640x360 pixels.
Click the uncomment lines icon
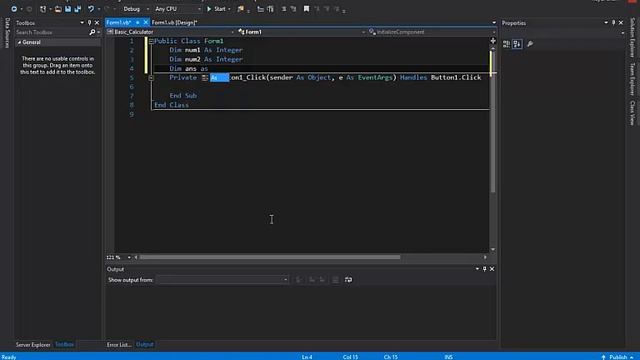tap(293, 9)
